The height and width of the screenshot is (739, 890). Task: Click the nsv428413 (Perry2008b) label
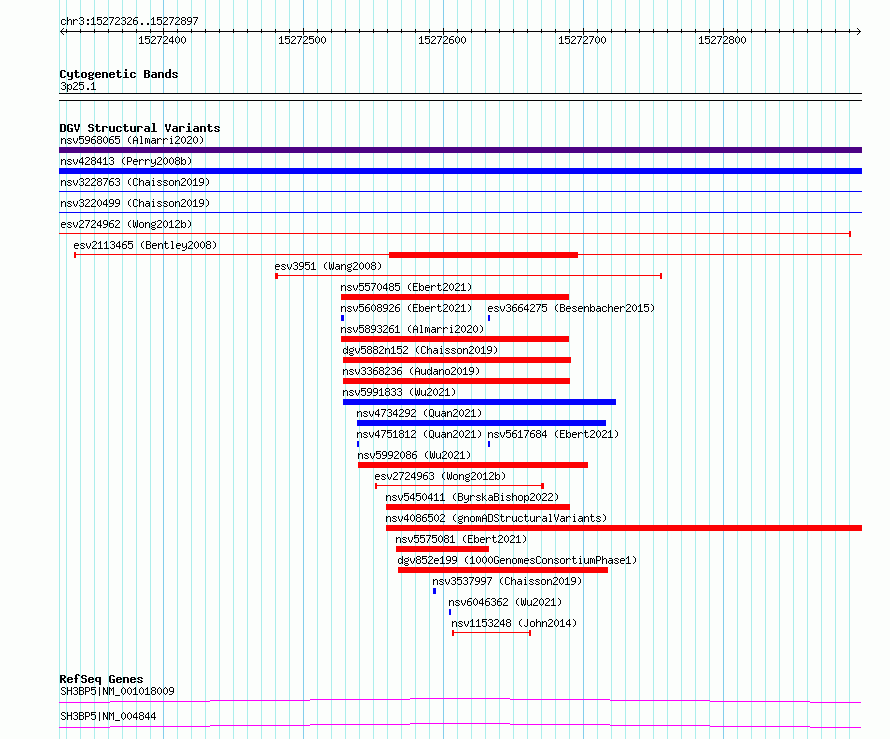[126, 161]
